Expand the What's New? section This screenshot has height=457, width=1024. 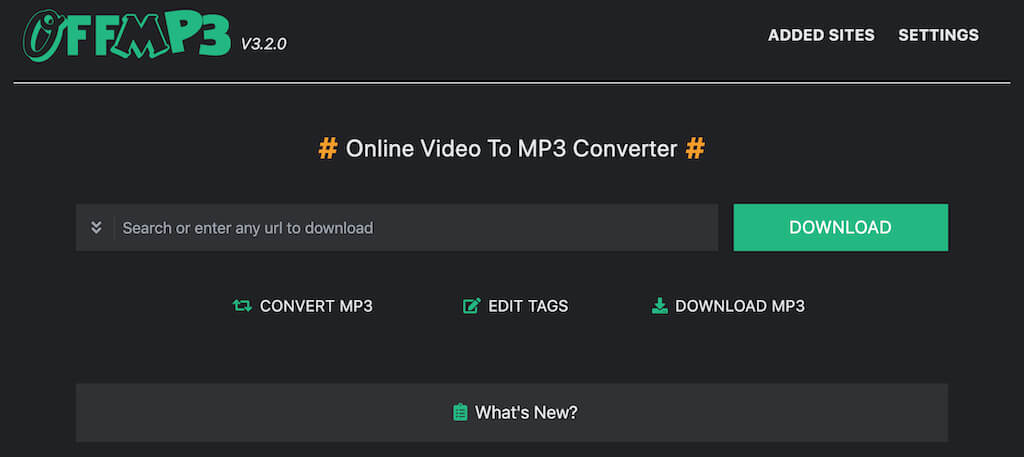[x=512, y=413]
